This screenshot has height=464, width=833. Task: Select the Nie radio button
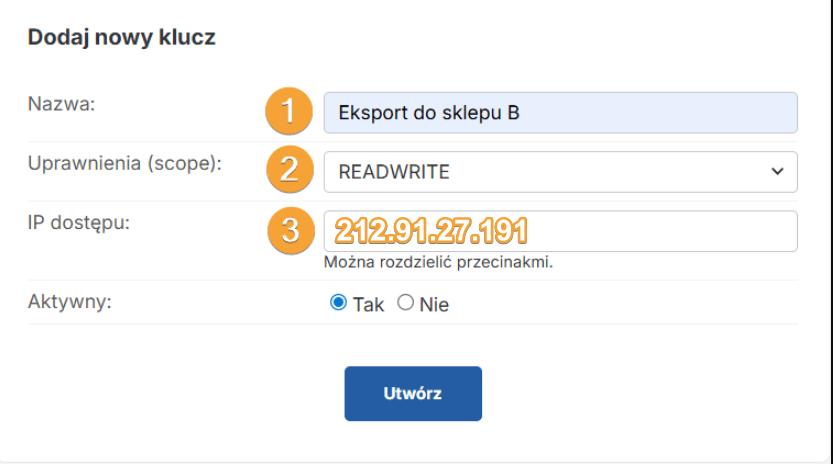405,303
